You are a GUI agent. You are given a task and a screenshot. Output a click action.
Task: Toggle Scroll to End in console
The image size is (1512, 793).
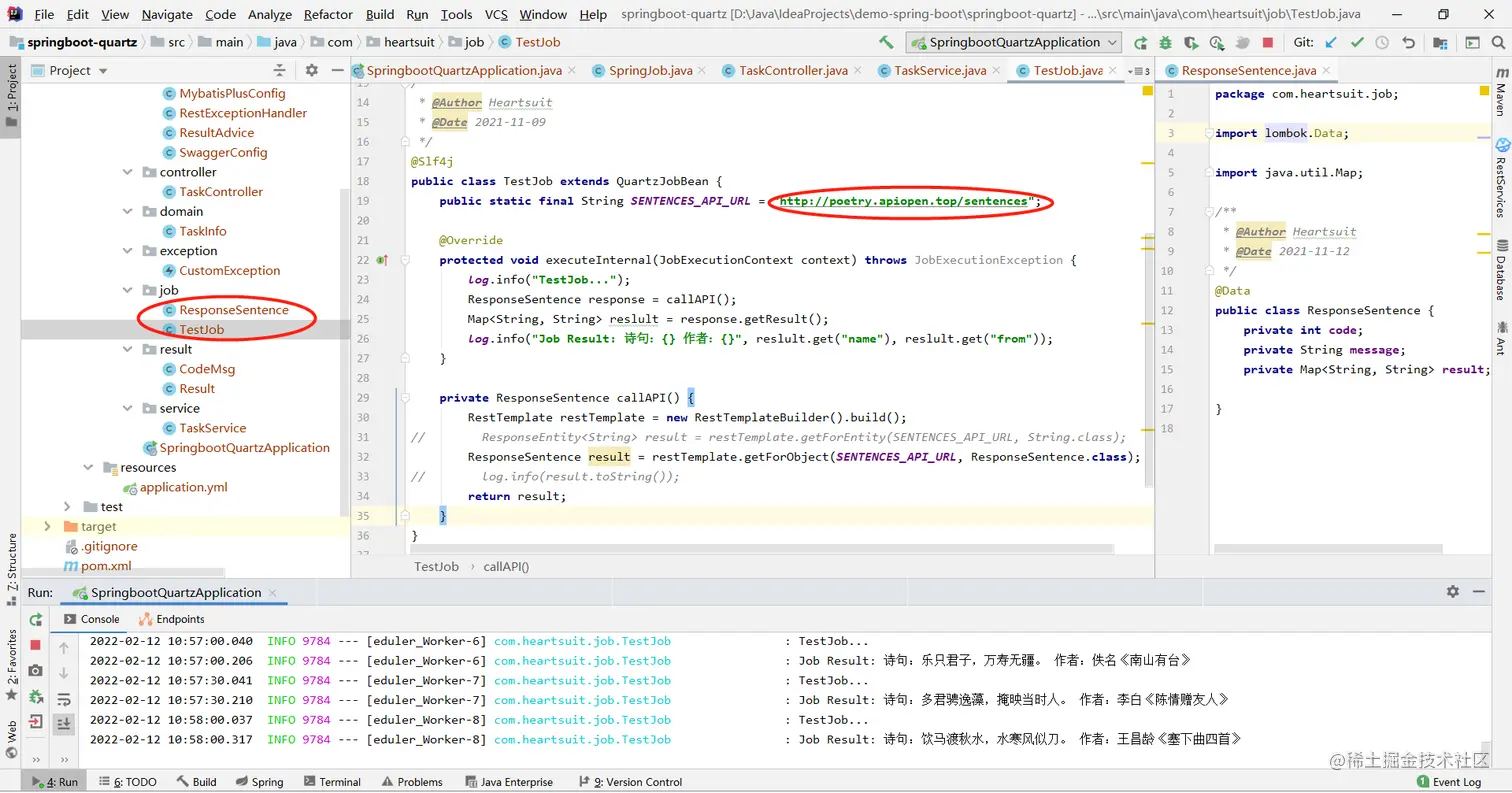[63, 723]
